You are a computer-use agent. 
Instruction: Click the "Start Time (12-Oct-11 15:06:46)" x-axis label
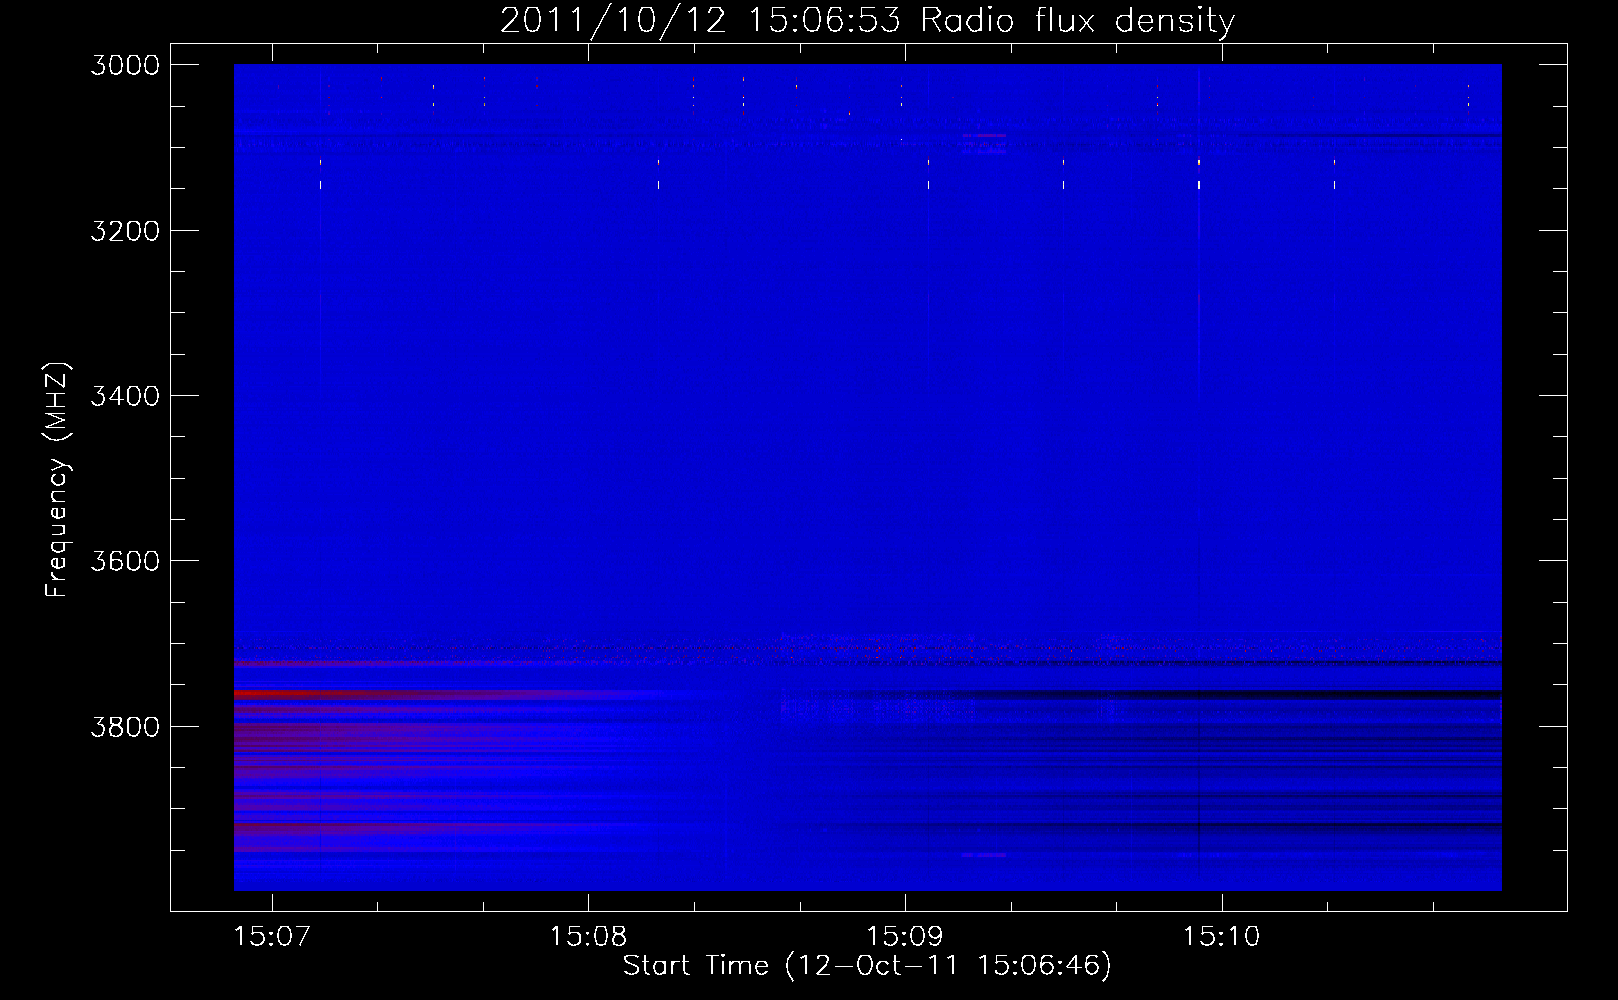[x=867, y=966]
